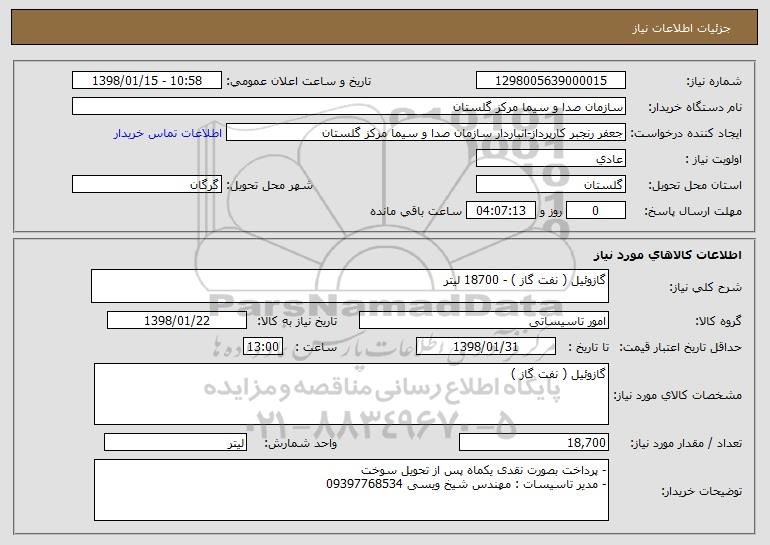The height and width of the screenshot is (545, 770).
Task: Click the label مهلت ارسال پاسخ
Action: coord(693,212)
